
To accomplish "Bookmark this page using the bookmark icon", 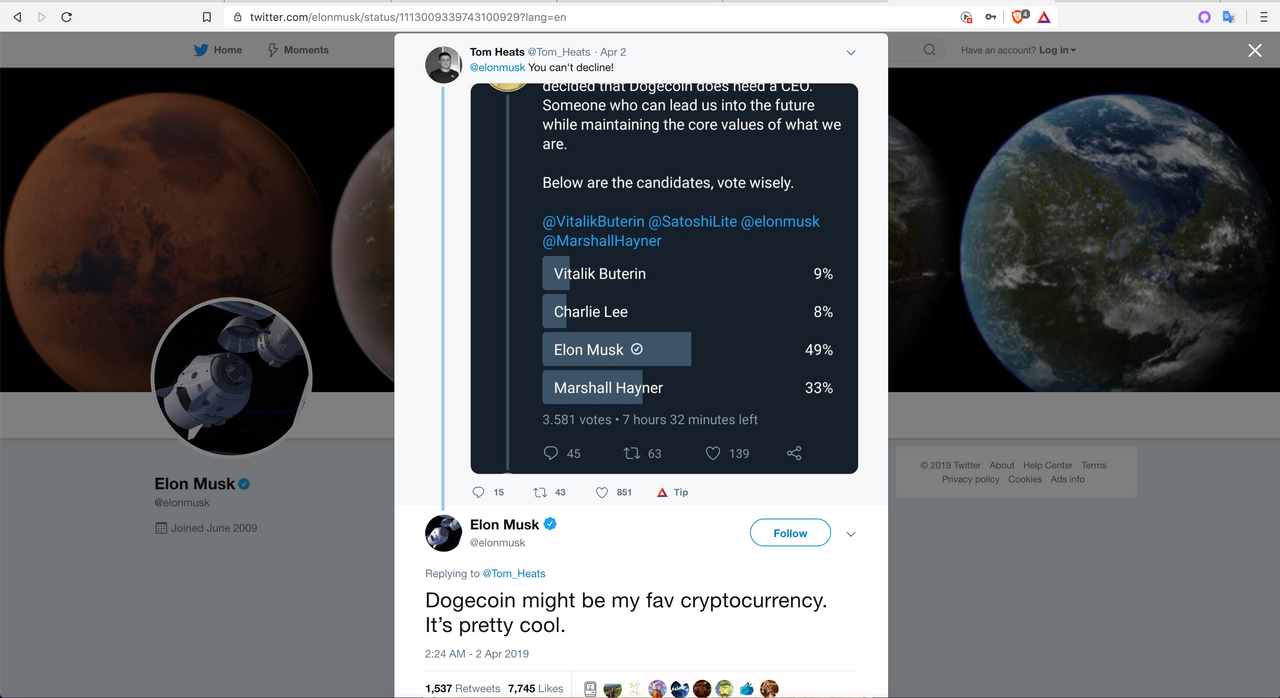I will pos(207,17).
